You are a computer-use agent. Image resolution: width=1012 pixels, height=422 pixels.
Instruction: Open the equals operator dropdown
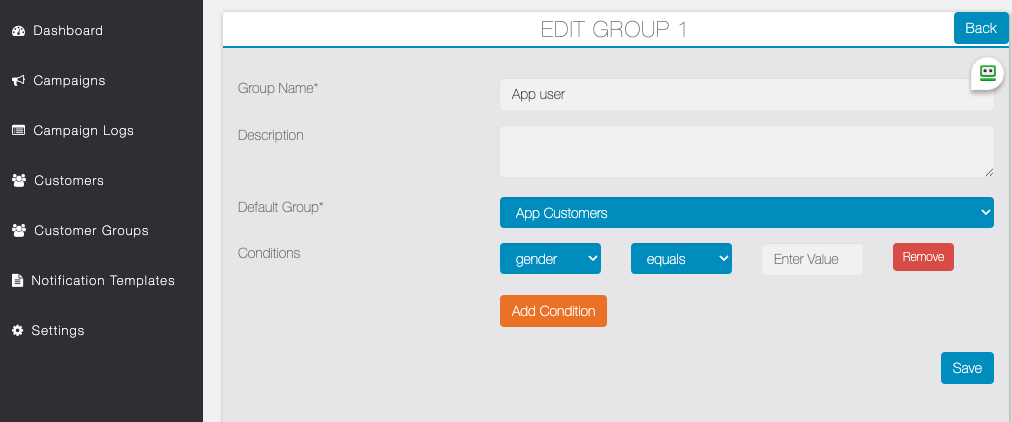click(x=682, y=259)
